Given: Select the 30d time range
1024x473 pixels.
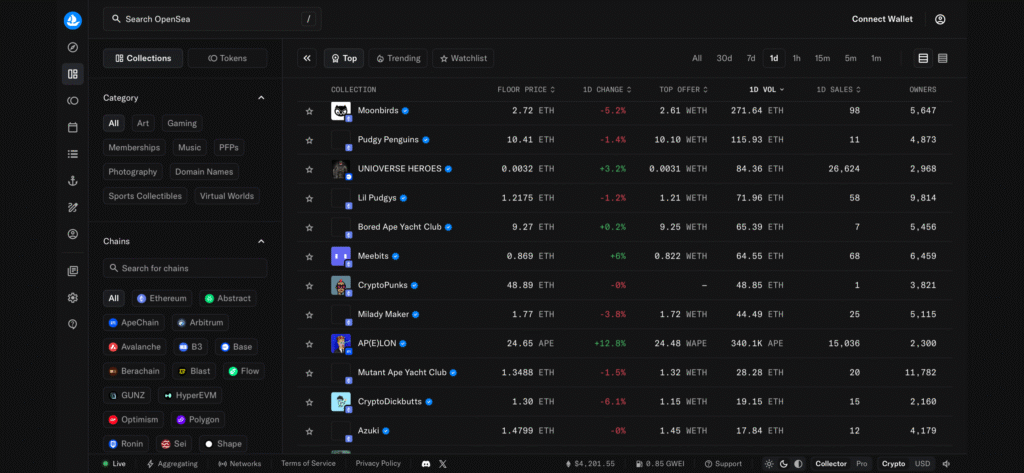Looking at the screenshot, I should point(724,58).
